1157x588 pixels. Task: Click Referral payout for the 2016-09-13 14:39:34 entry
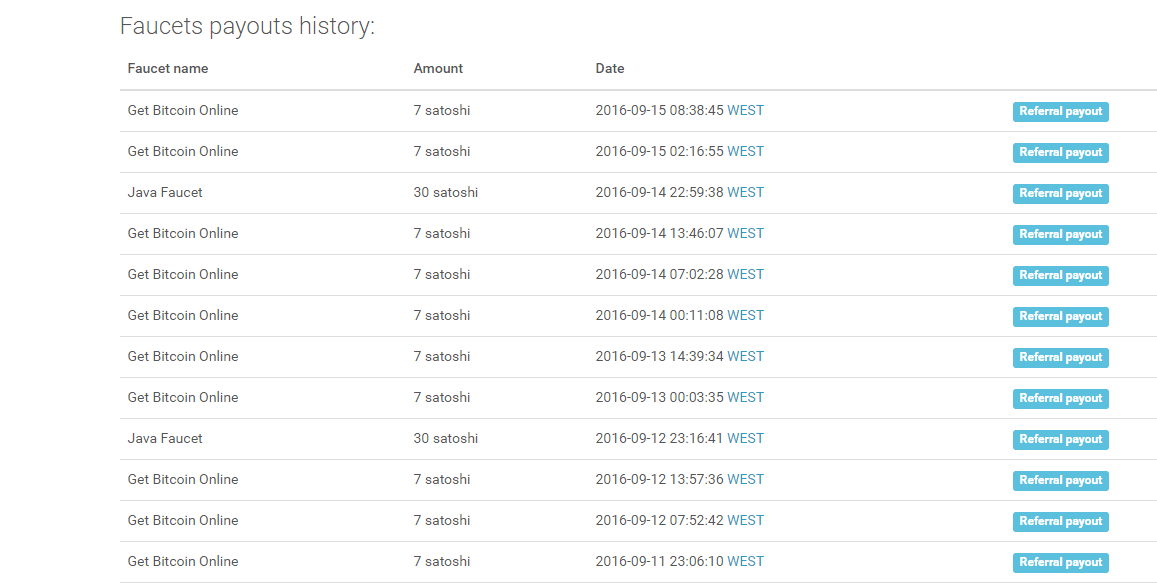tap(1060, 357)
